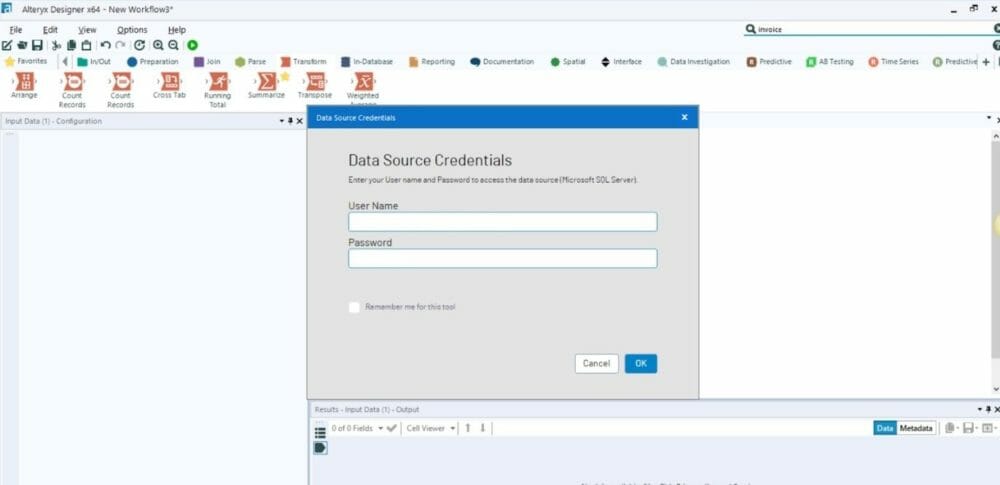Close the Data Source Credentials dialog

tap(684, 117)
